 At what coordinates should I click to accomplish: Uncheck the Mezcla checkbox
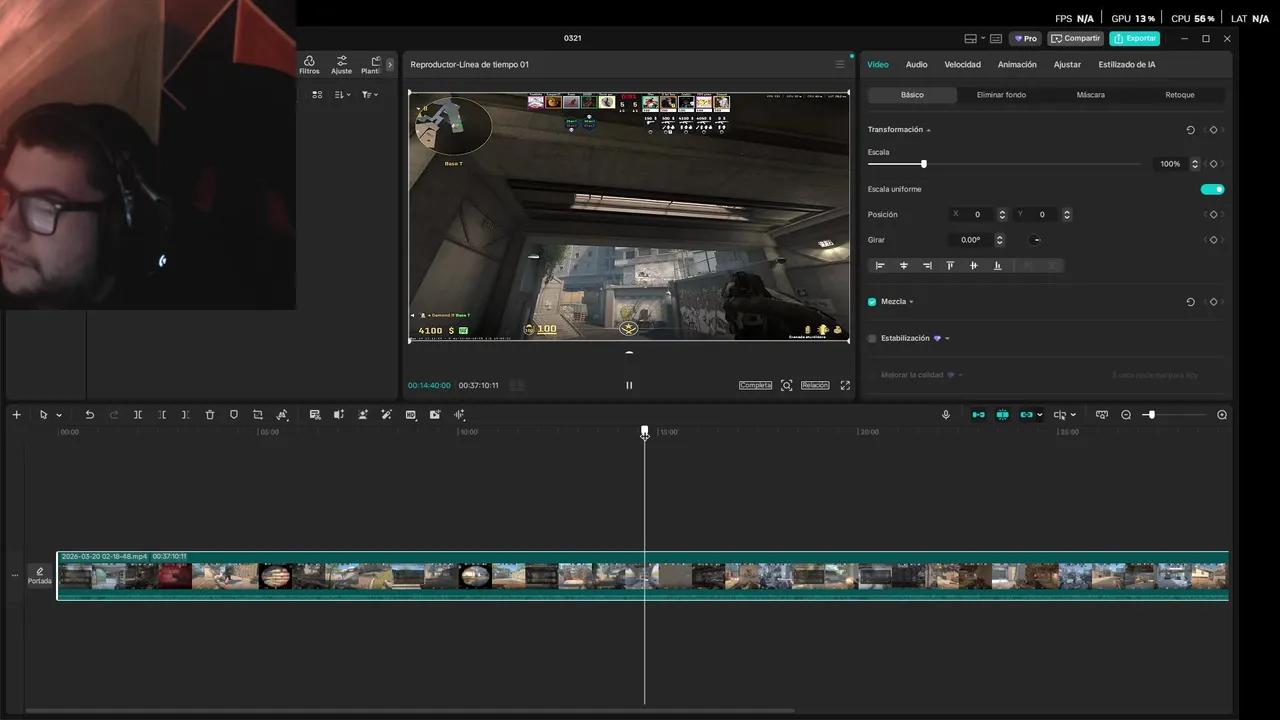(872, 302)
